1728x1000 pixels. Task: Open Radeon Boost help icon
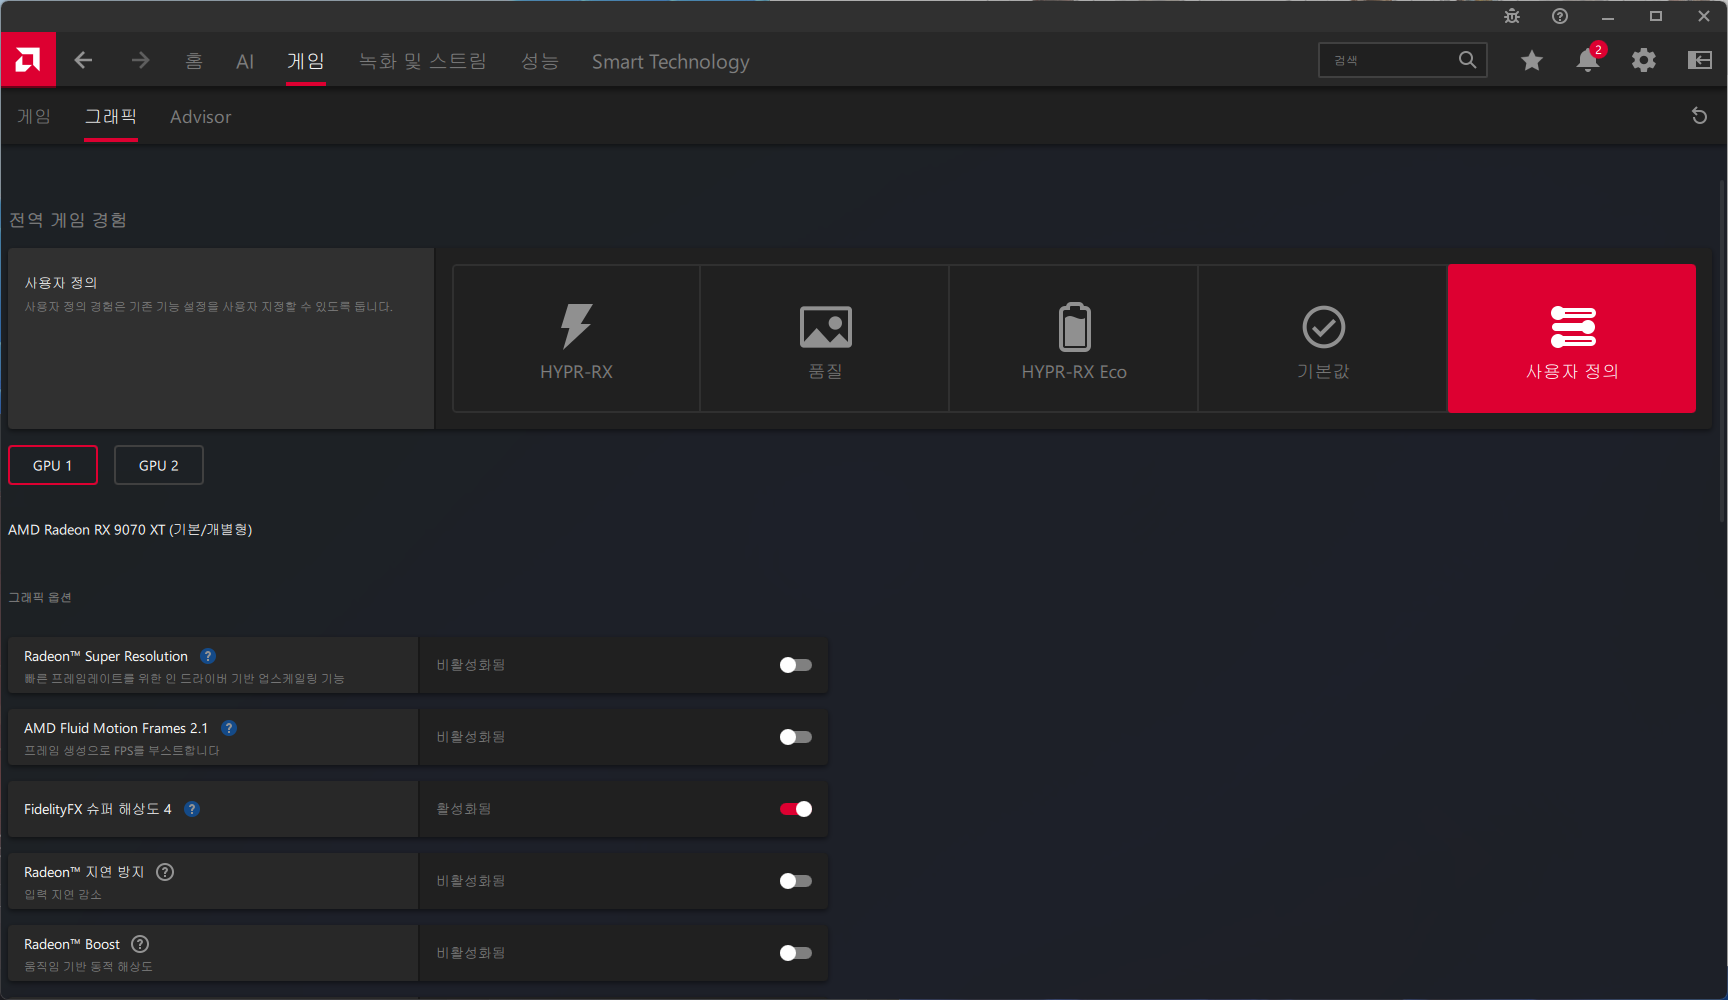click(140, 944)
